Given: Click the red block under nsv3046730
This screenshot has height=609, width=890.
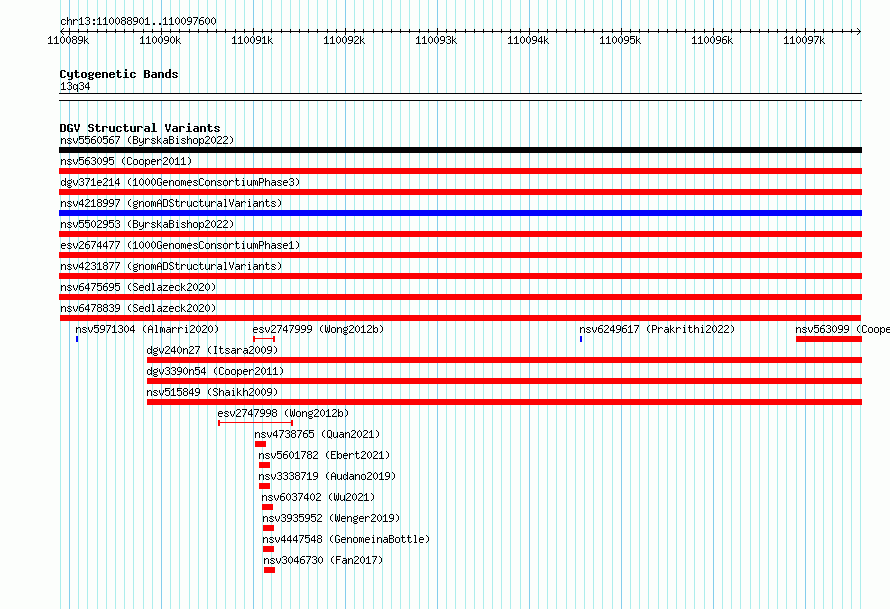Looking at the screenshot, I should tap(270, 570).
